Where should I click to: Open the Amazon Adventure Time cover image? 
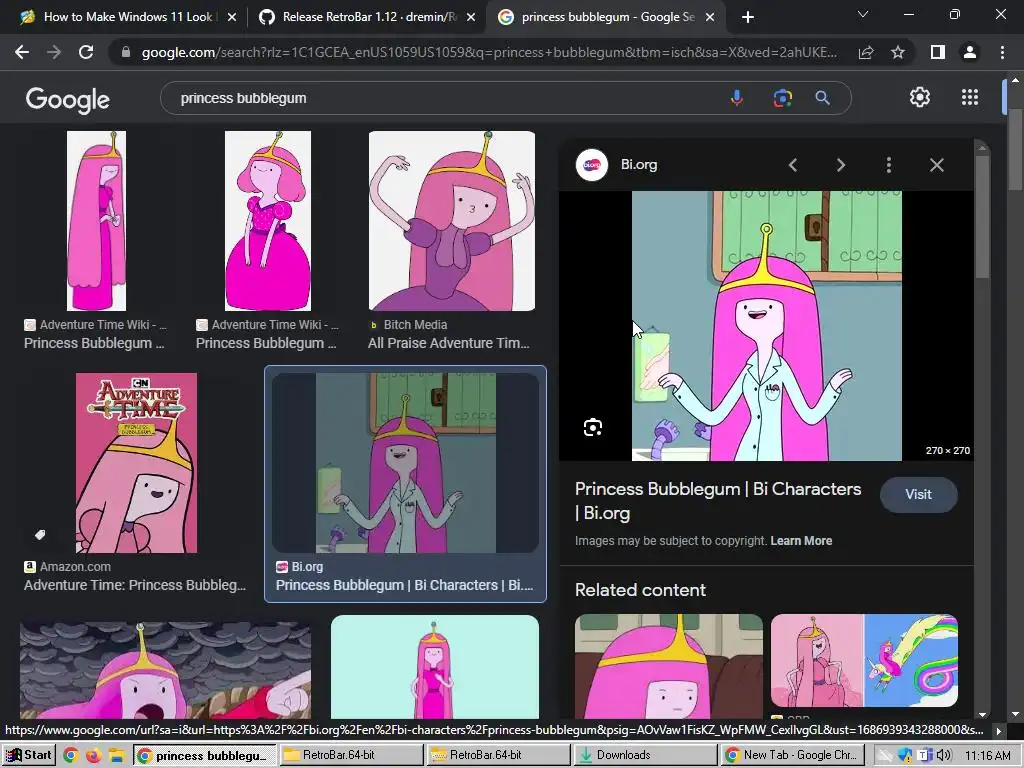(x=136, y=463)
